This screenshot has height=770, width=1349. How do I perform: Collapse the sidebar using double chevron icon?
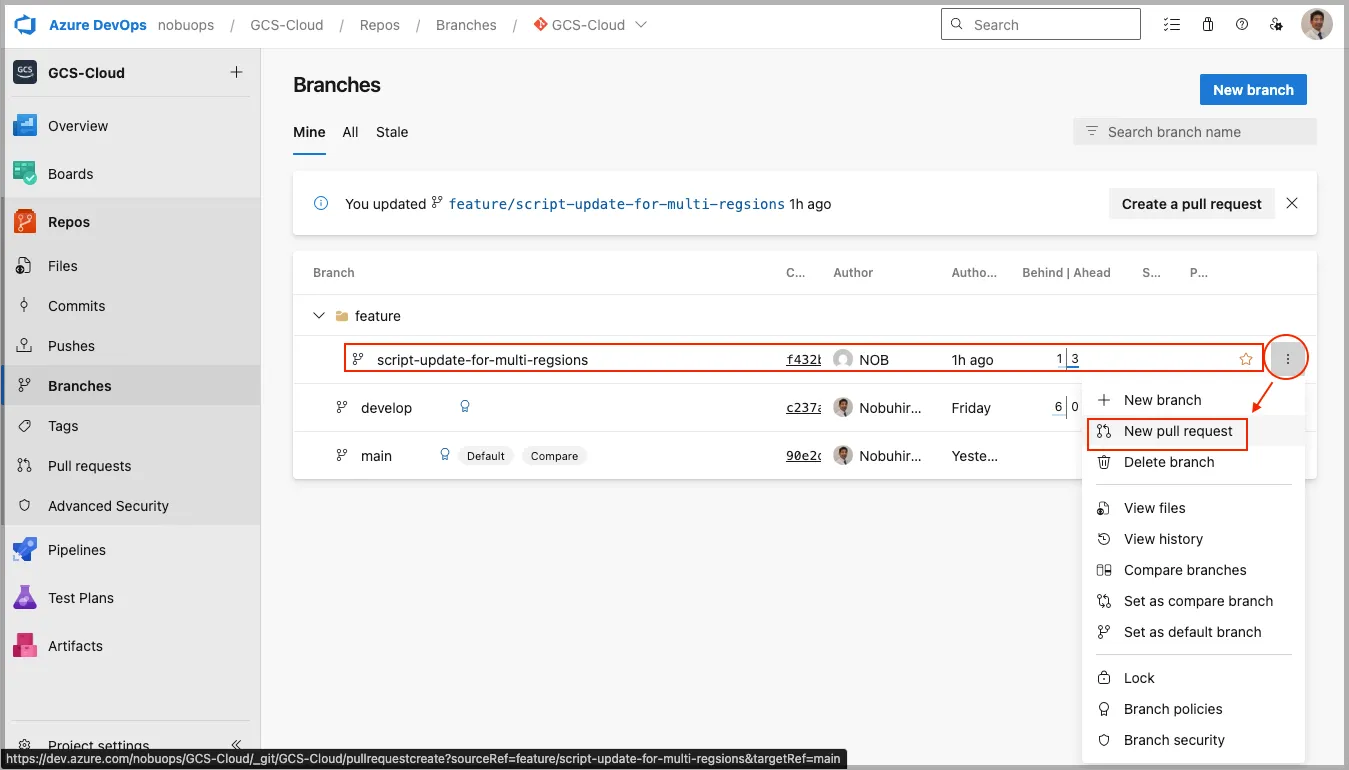pos(236,745)
